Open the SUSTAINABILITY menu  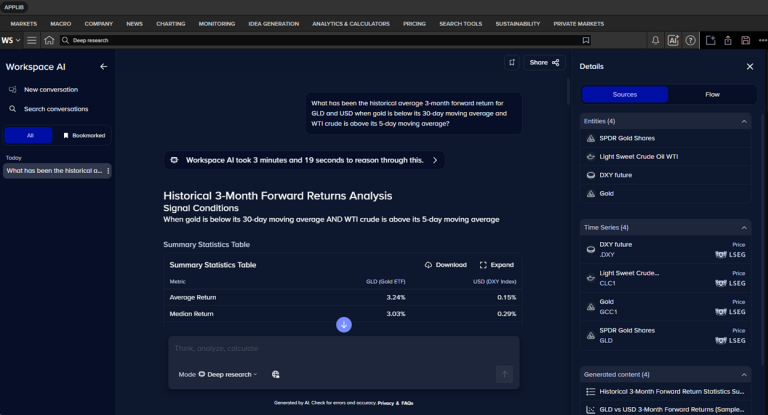518,24
